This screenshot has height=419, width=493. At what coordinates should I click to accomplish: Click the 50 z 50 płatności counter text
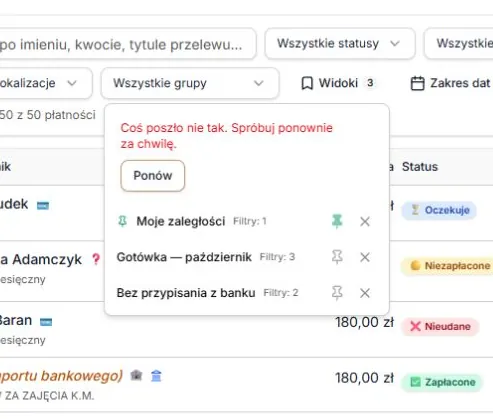tap(47, 115)
